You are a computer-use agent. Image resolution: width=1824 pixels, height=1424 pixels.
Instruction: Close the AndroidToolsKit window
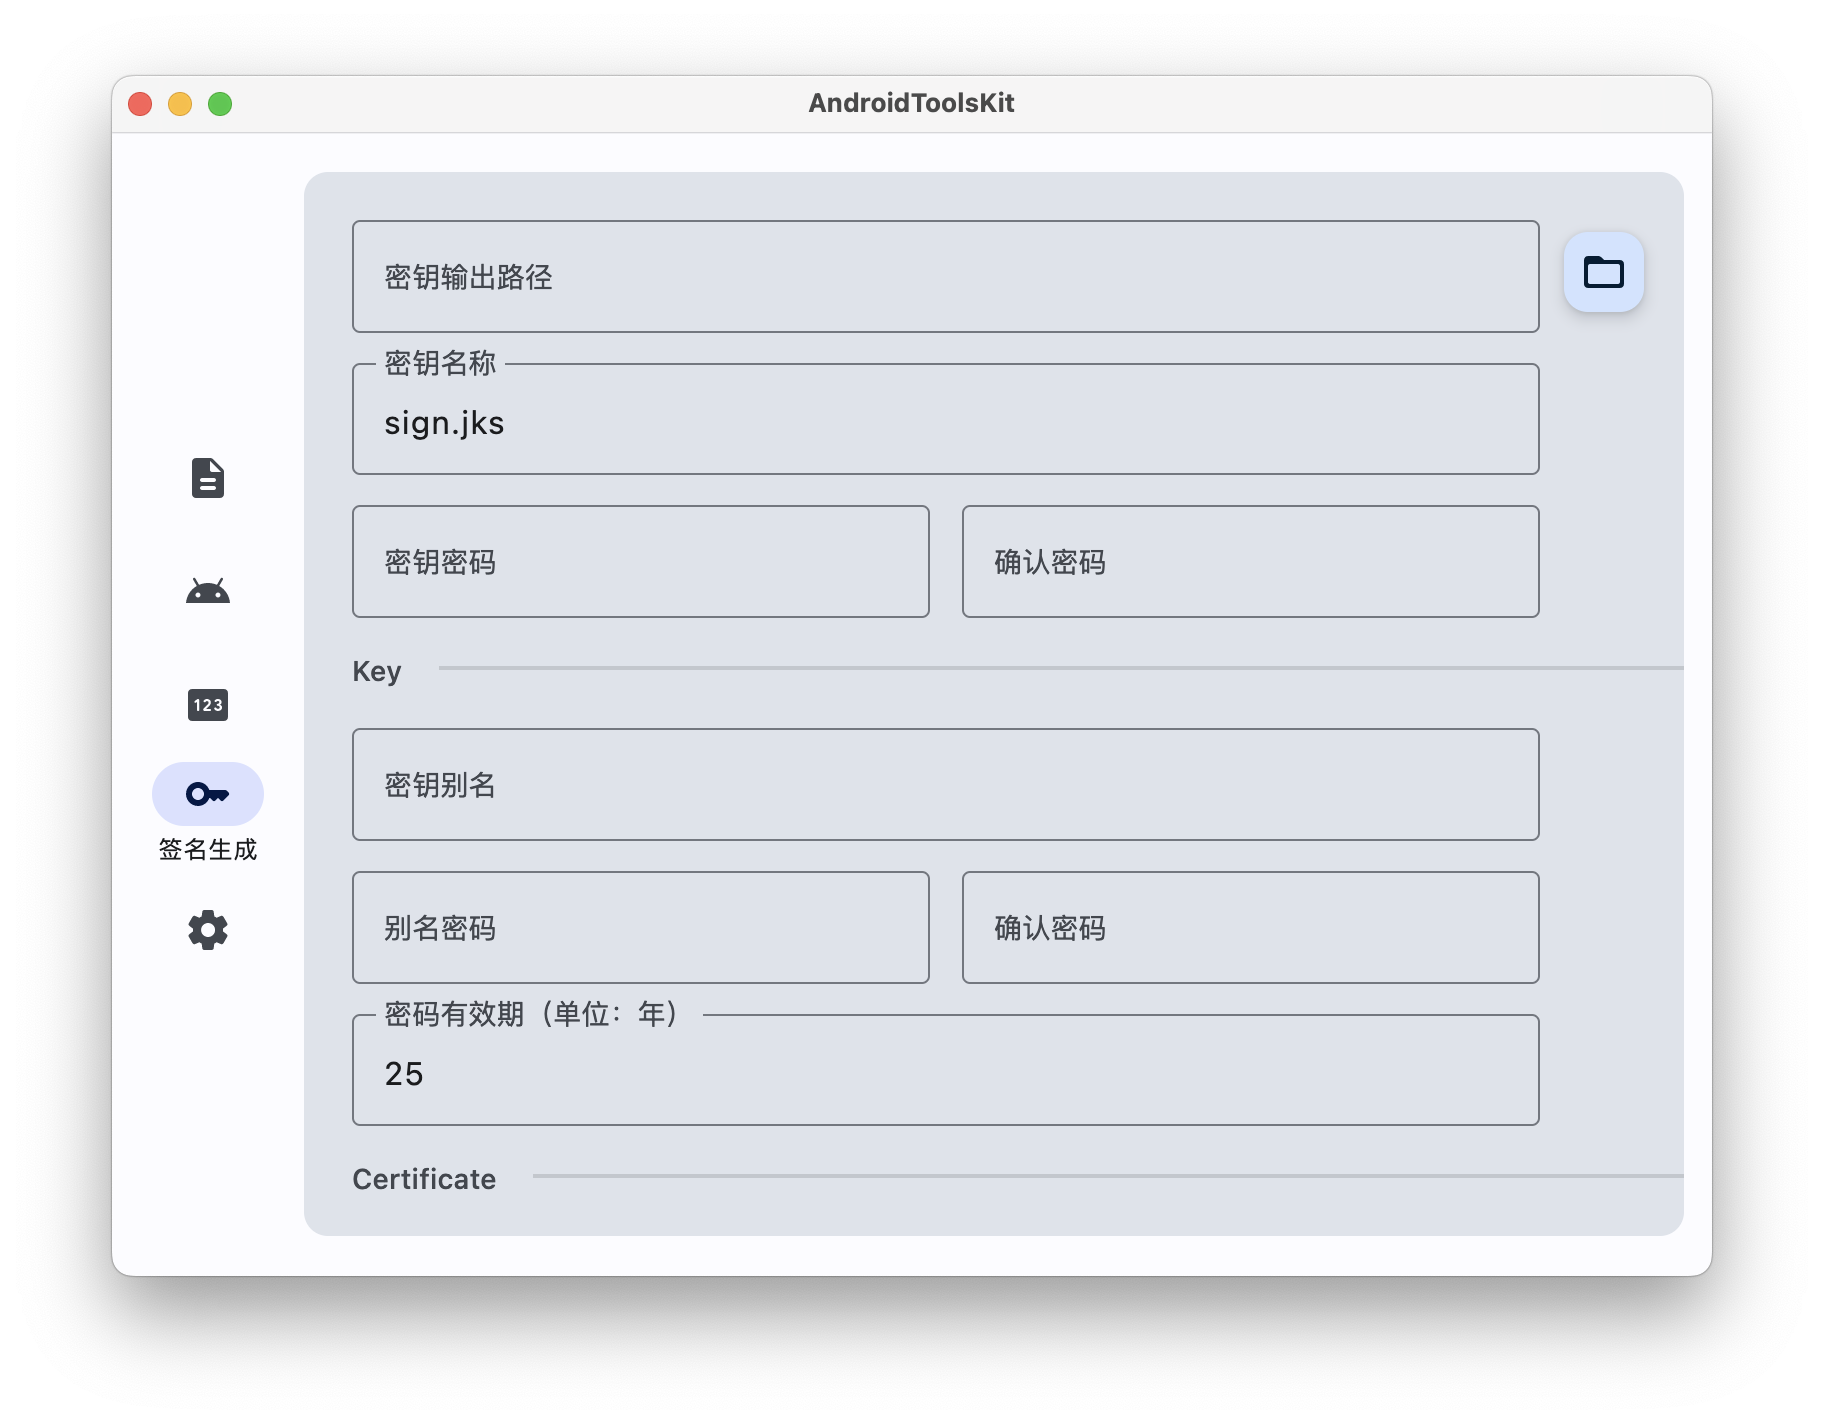(140, 104)
